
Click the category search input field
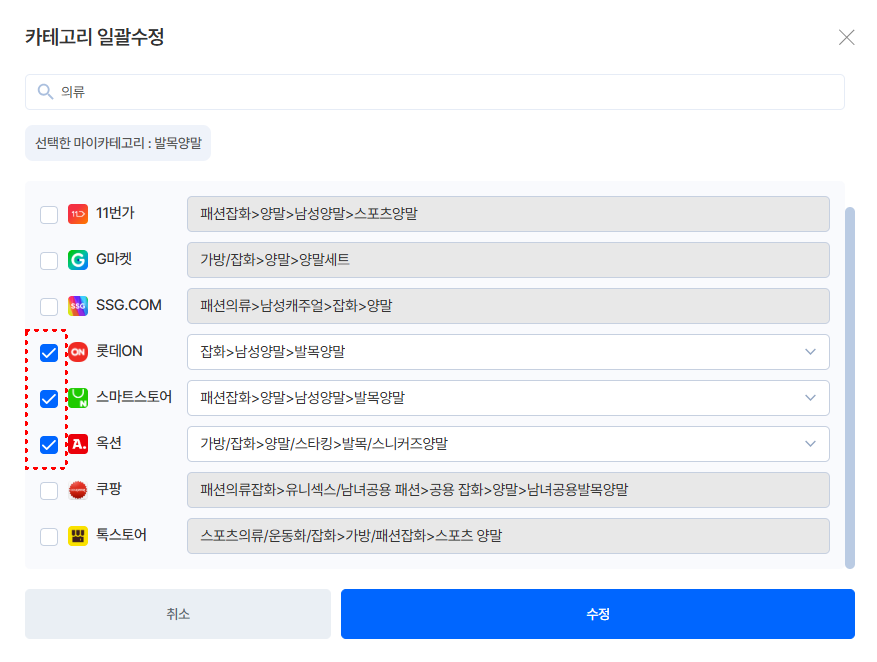(x=450, y=92)
